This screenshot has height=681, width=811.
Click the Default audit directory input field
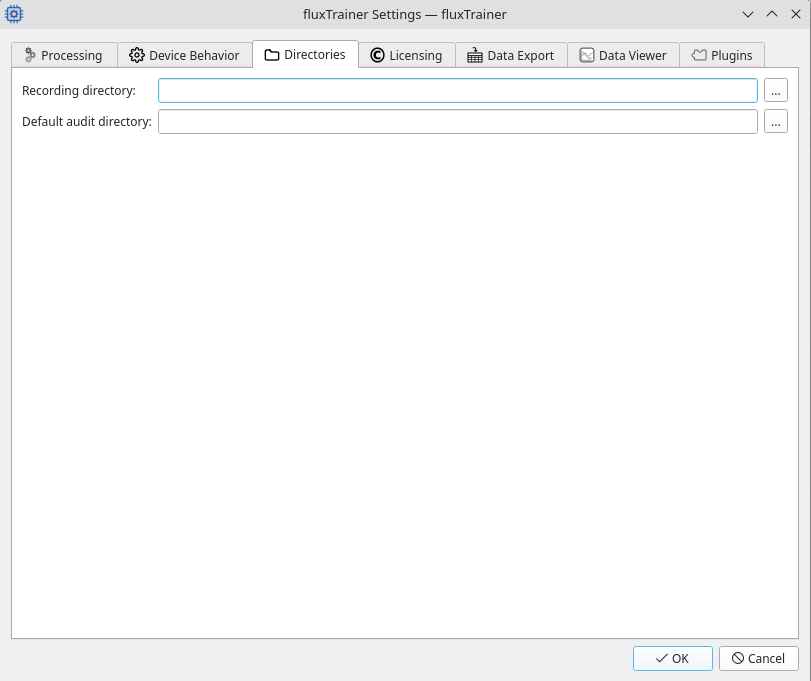click(x=458, y=122)
